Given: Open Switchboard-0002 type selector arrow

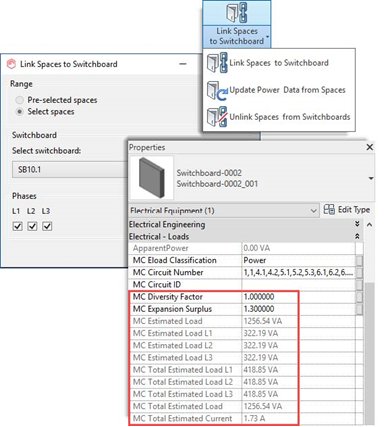Looking at the screenshot, I should pyautogui.click(x=371, y=178).
